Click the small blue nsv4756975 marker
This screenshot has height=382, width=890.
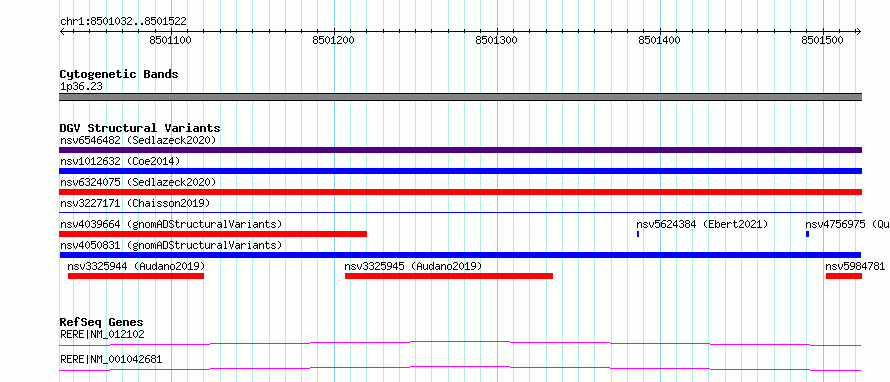pyautogui.click(x=807, y=234)
